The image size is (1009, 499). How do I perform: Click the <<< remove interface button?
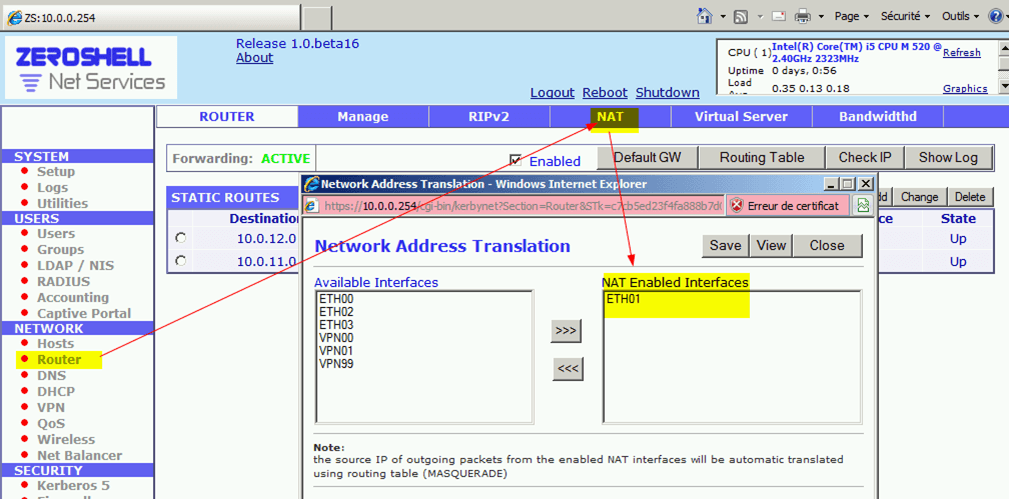568,369
